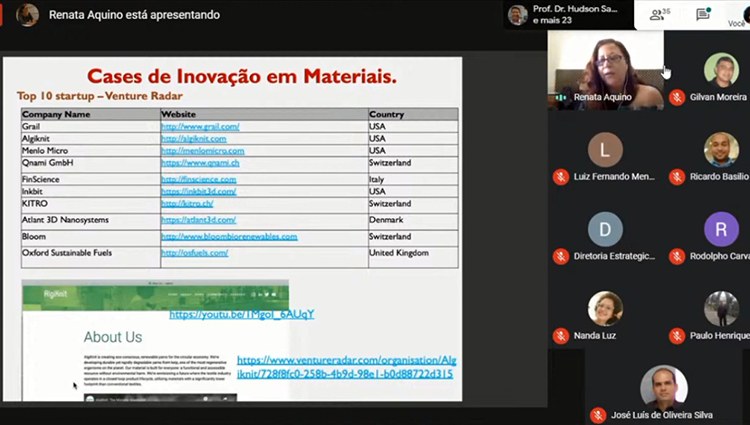The width and height of the screenshot is (750, 425).
Task: Select Nanda Luz's participant avatar
Action: (605, 308)
